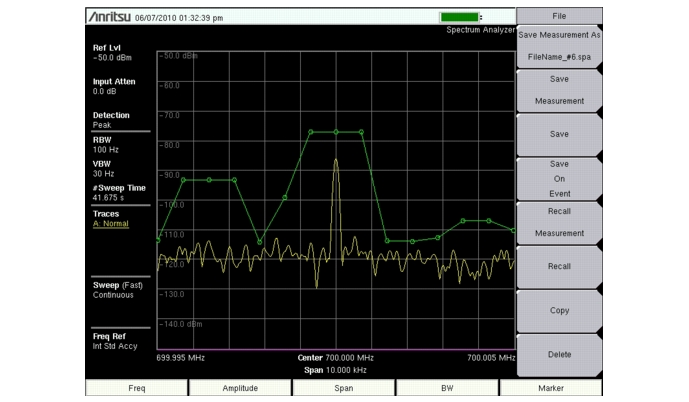Open the Freq menu tab
The height and width of the screenshot is (402, 689).
click(137, 386)
